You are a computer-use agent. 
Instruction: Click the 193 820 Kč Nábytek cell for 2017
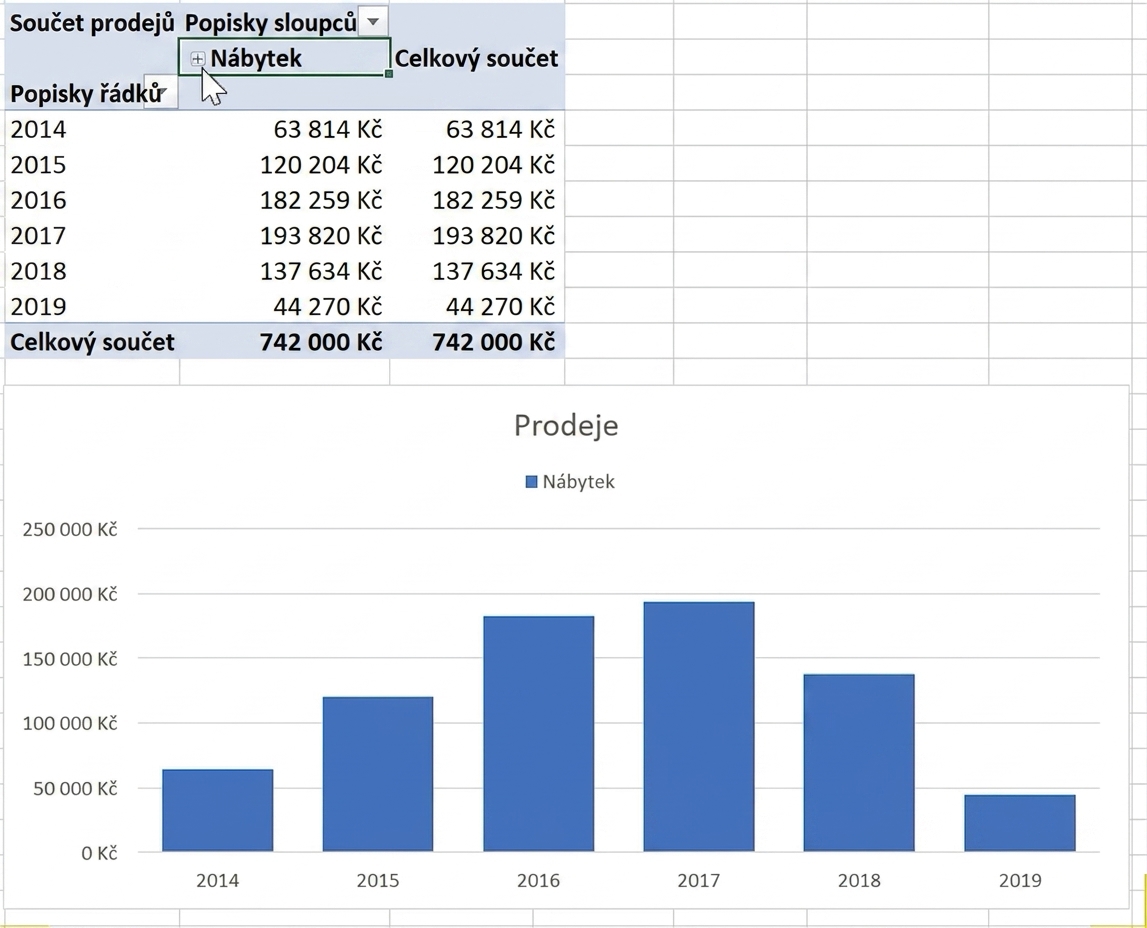point(285,235)
